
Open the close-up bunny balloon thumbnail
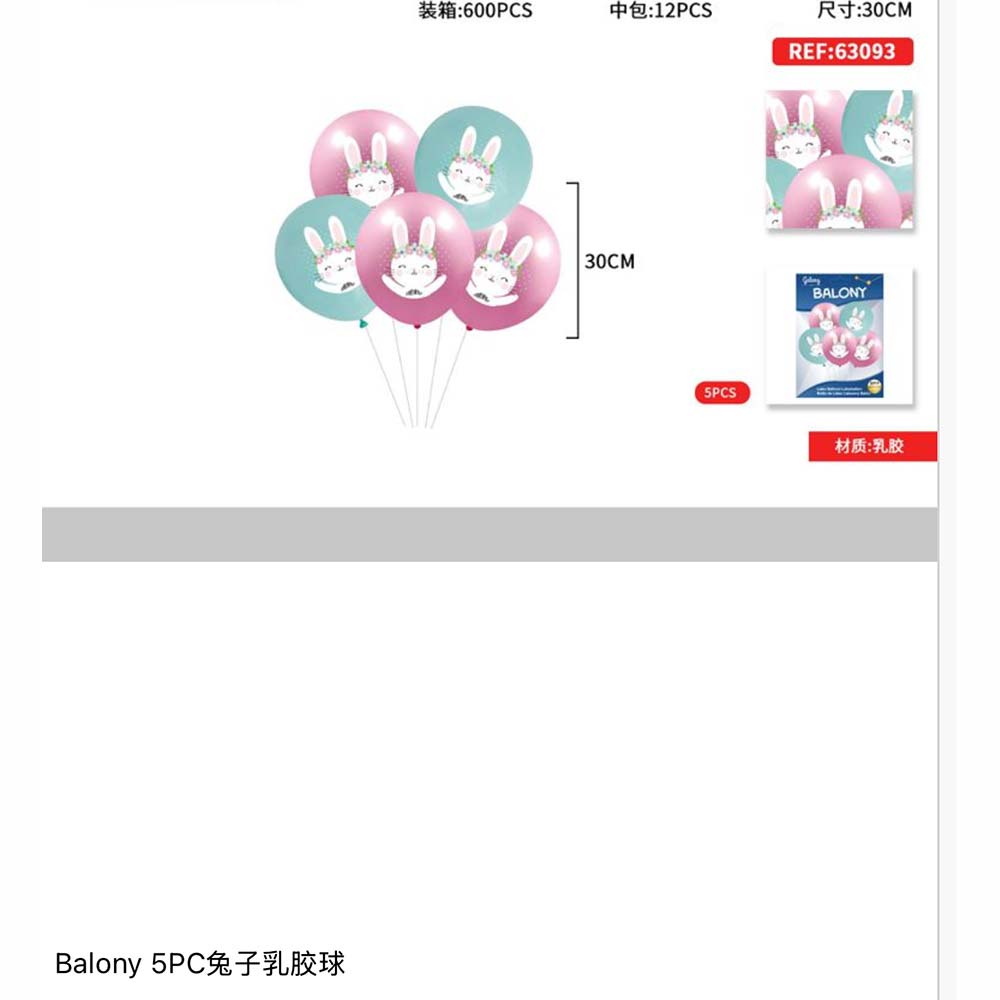[x=839, y=159]
